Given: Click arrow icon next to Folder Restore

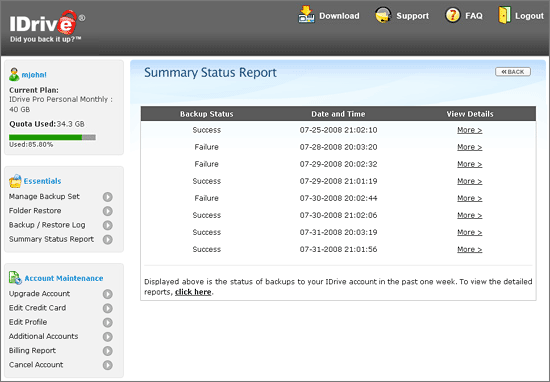Looking at the screenshot, I should point(108,211).
